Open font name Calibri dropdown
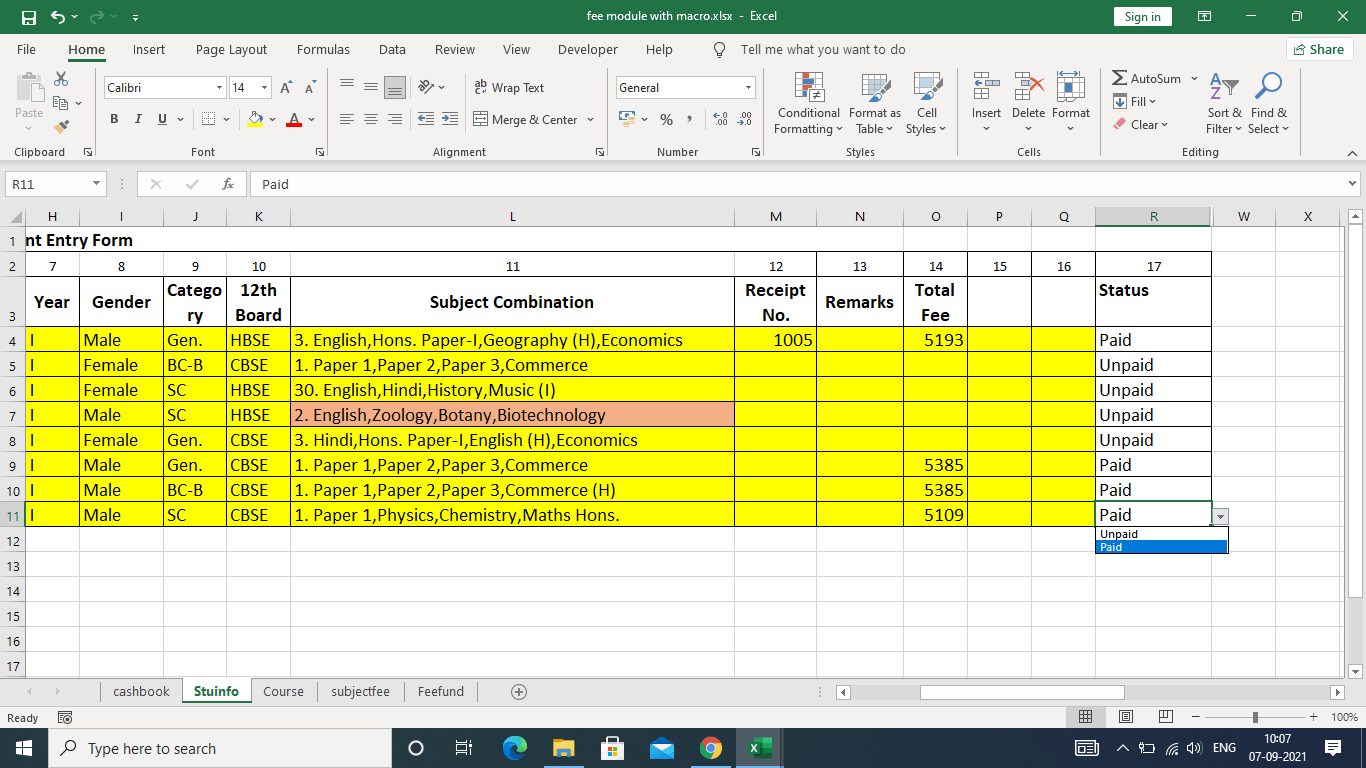The height and width of the screenshot is (768, 1366). (219, 88)
